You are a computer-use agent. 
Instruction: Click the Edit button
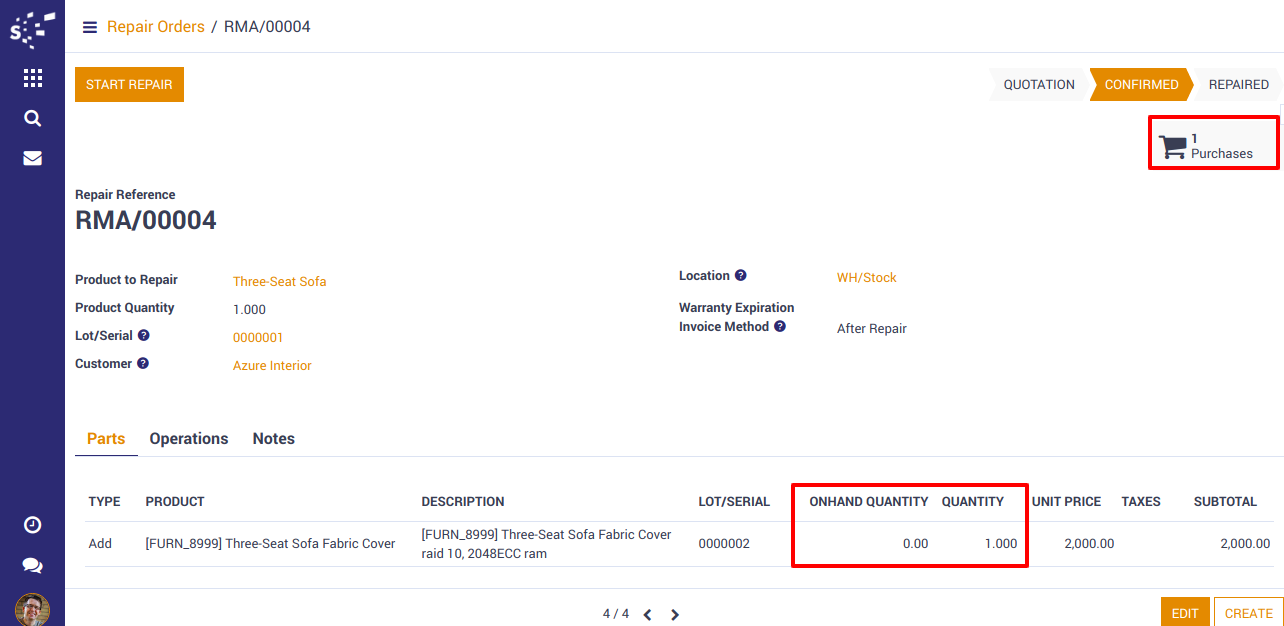tap(1184, 613)
